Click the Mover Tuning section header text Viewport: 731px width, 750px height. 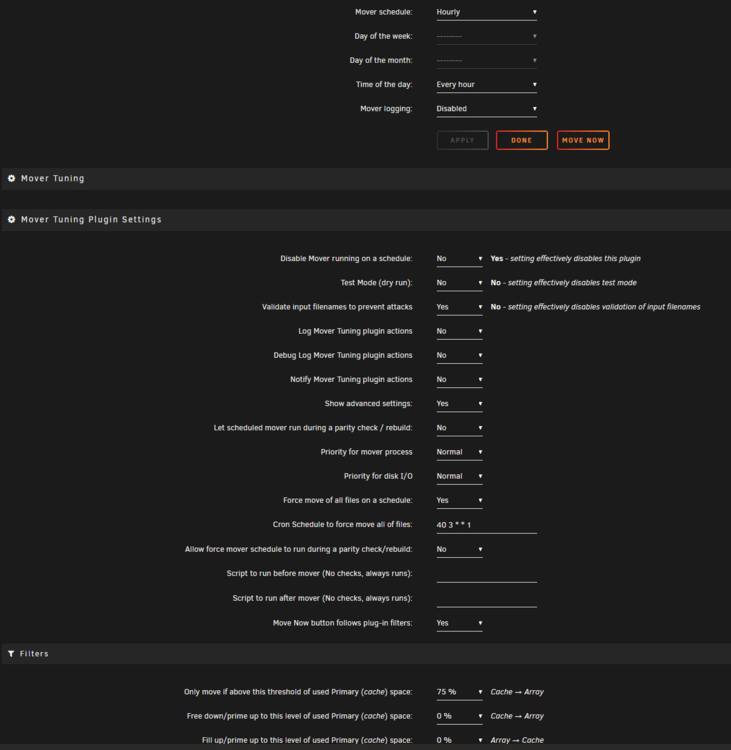53,178
